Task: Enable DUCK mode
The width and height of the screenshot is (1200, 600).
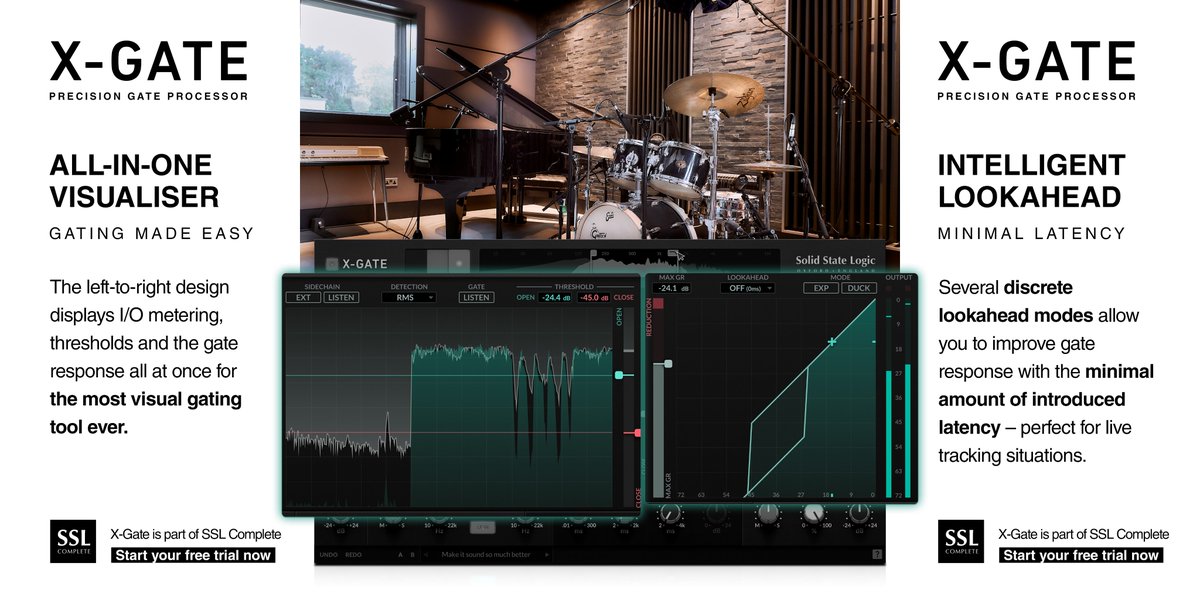Action: (x=858, y=288)
